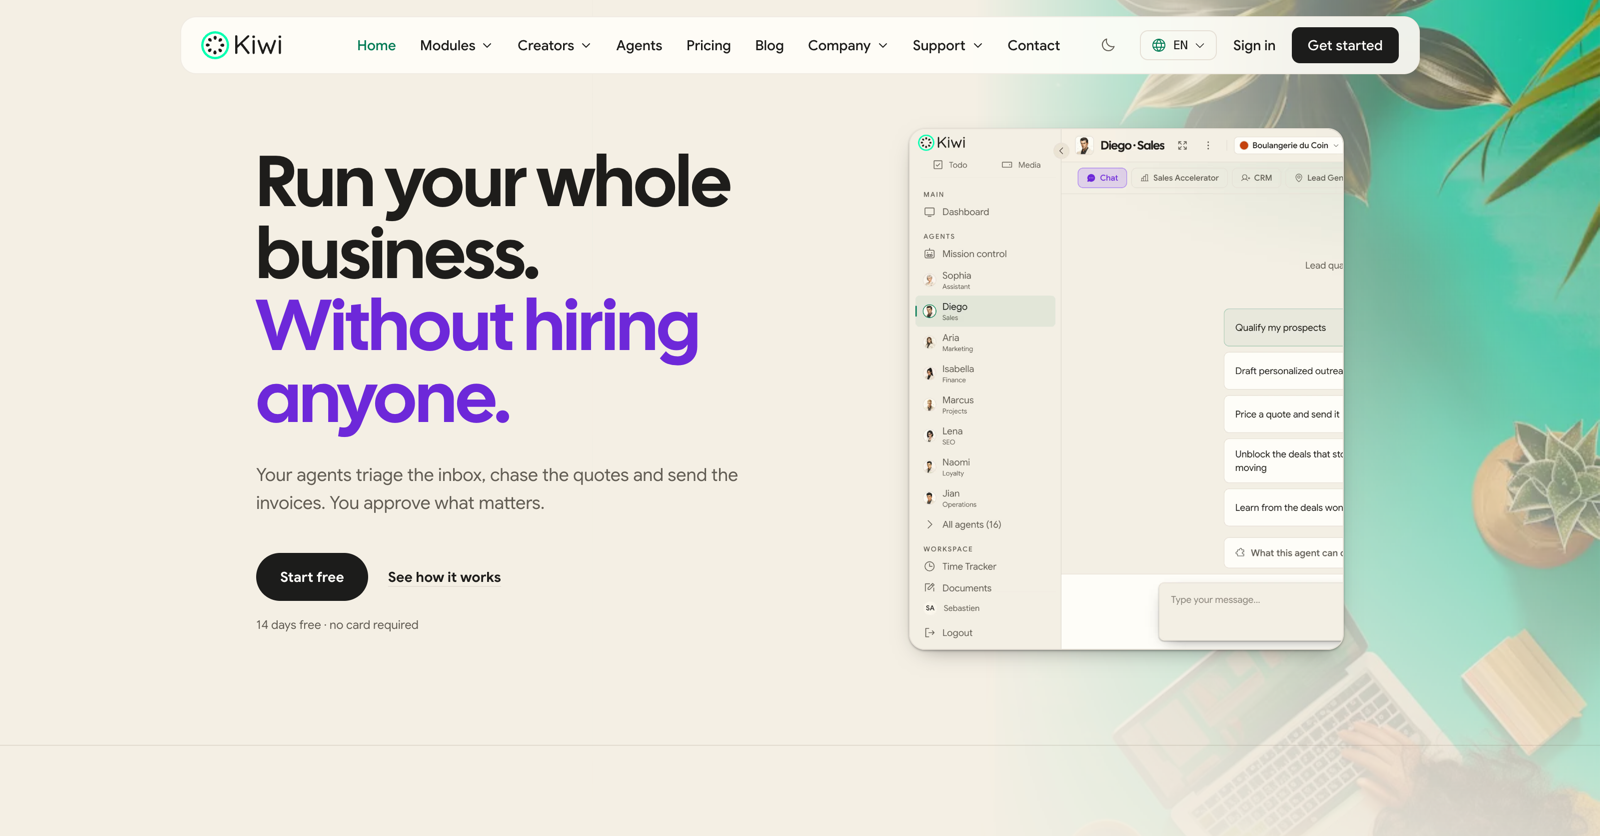Click the Logout icon

point(930,633)
